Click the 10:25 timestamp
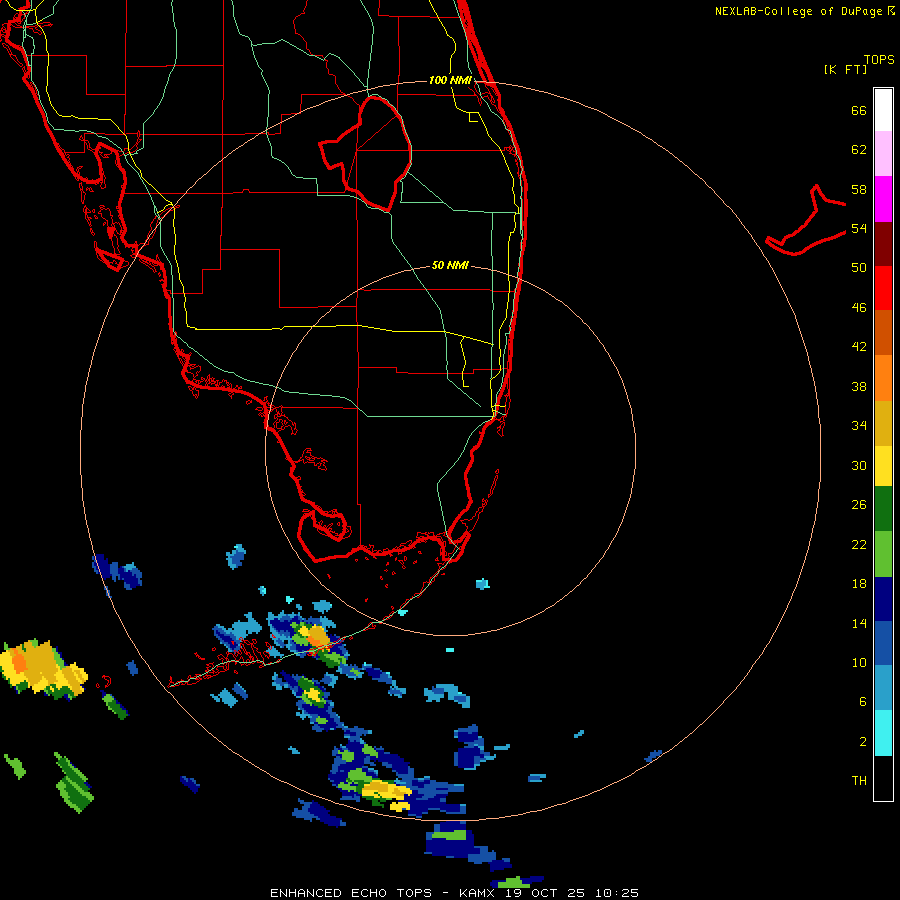Screen dimensions: 900x900 click(617, 893)
